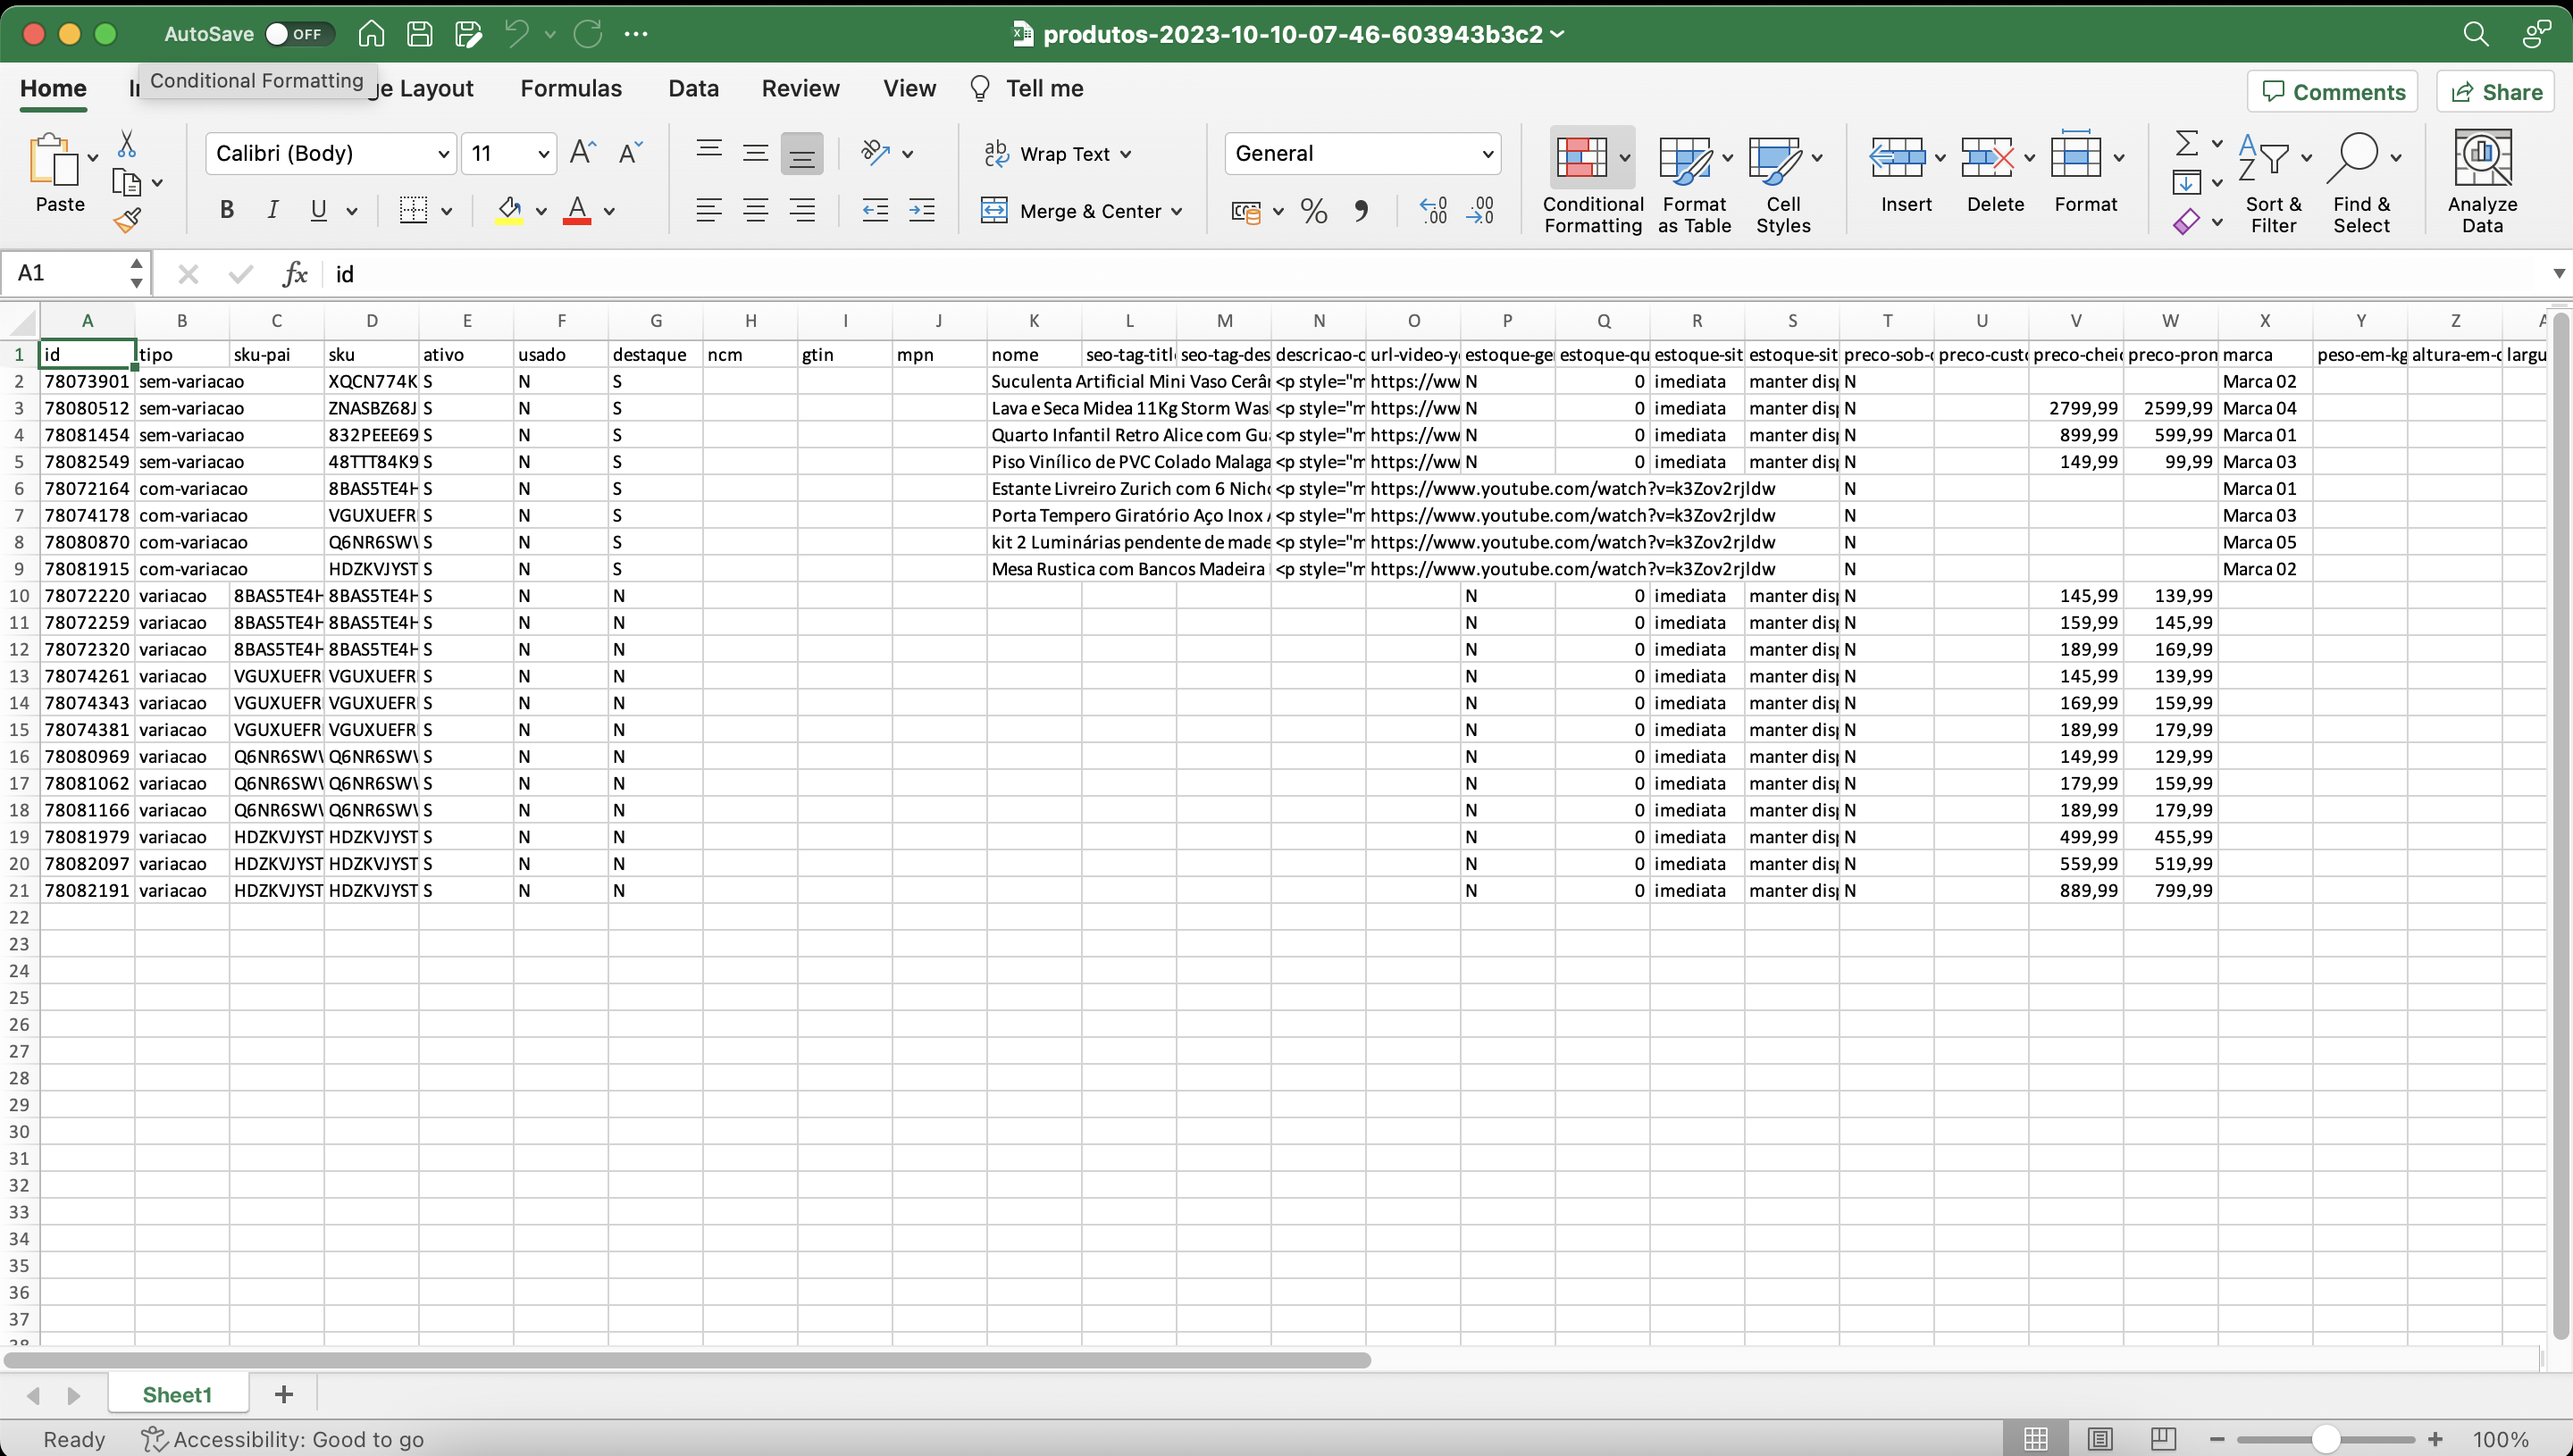Click the Percent Style icon
Viewport: 2573px width, 1456px height.
(x=1313, y=211)
